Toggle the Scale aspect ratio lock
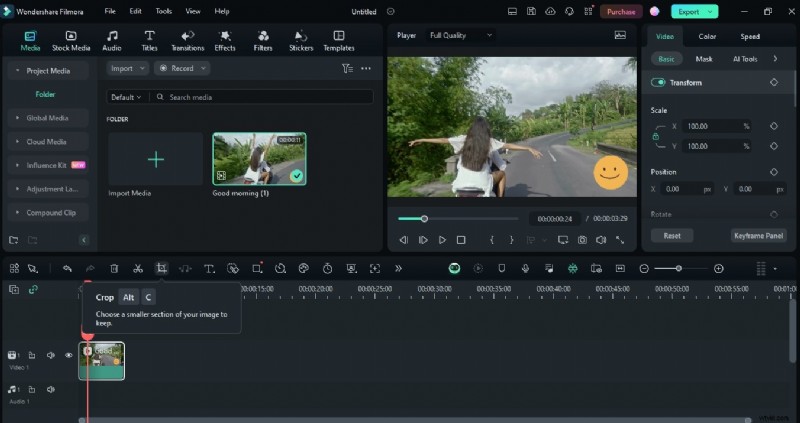The height and width of the screenshot is (423, 800). point(656,136)
